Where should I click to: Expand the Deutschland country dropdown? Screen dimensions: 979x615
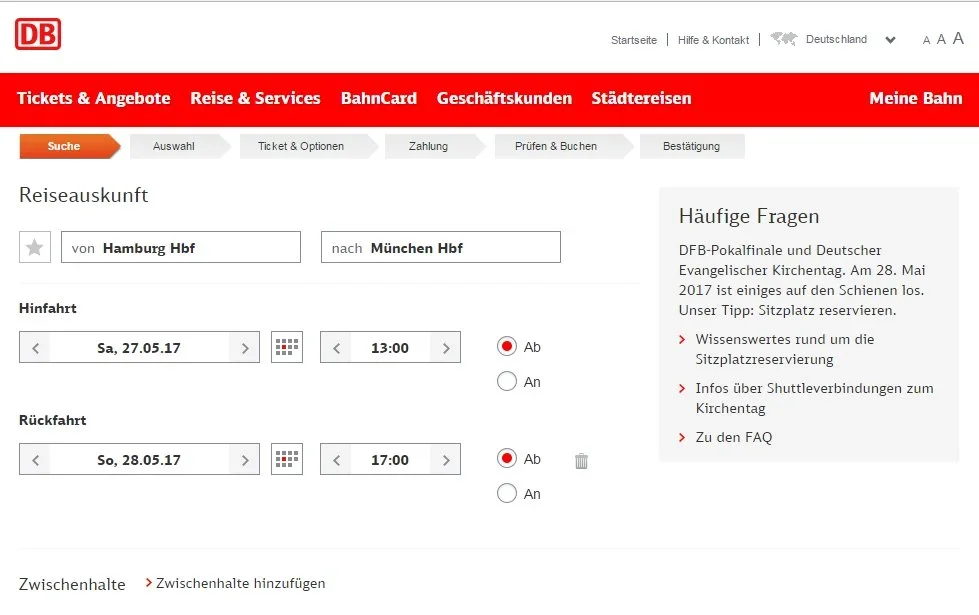[x=890, y=41]
